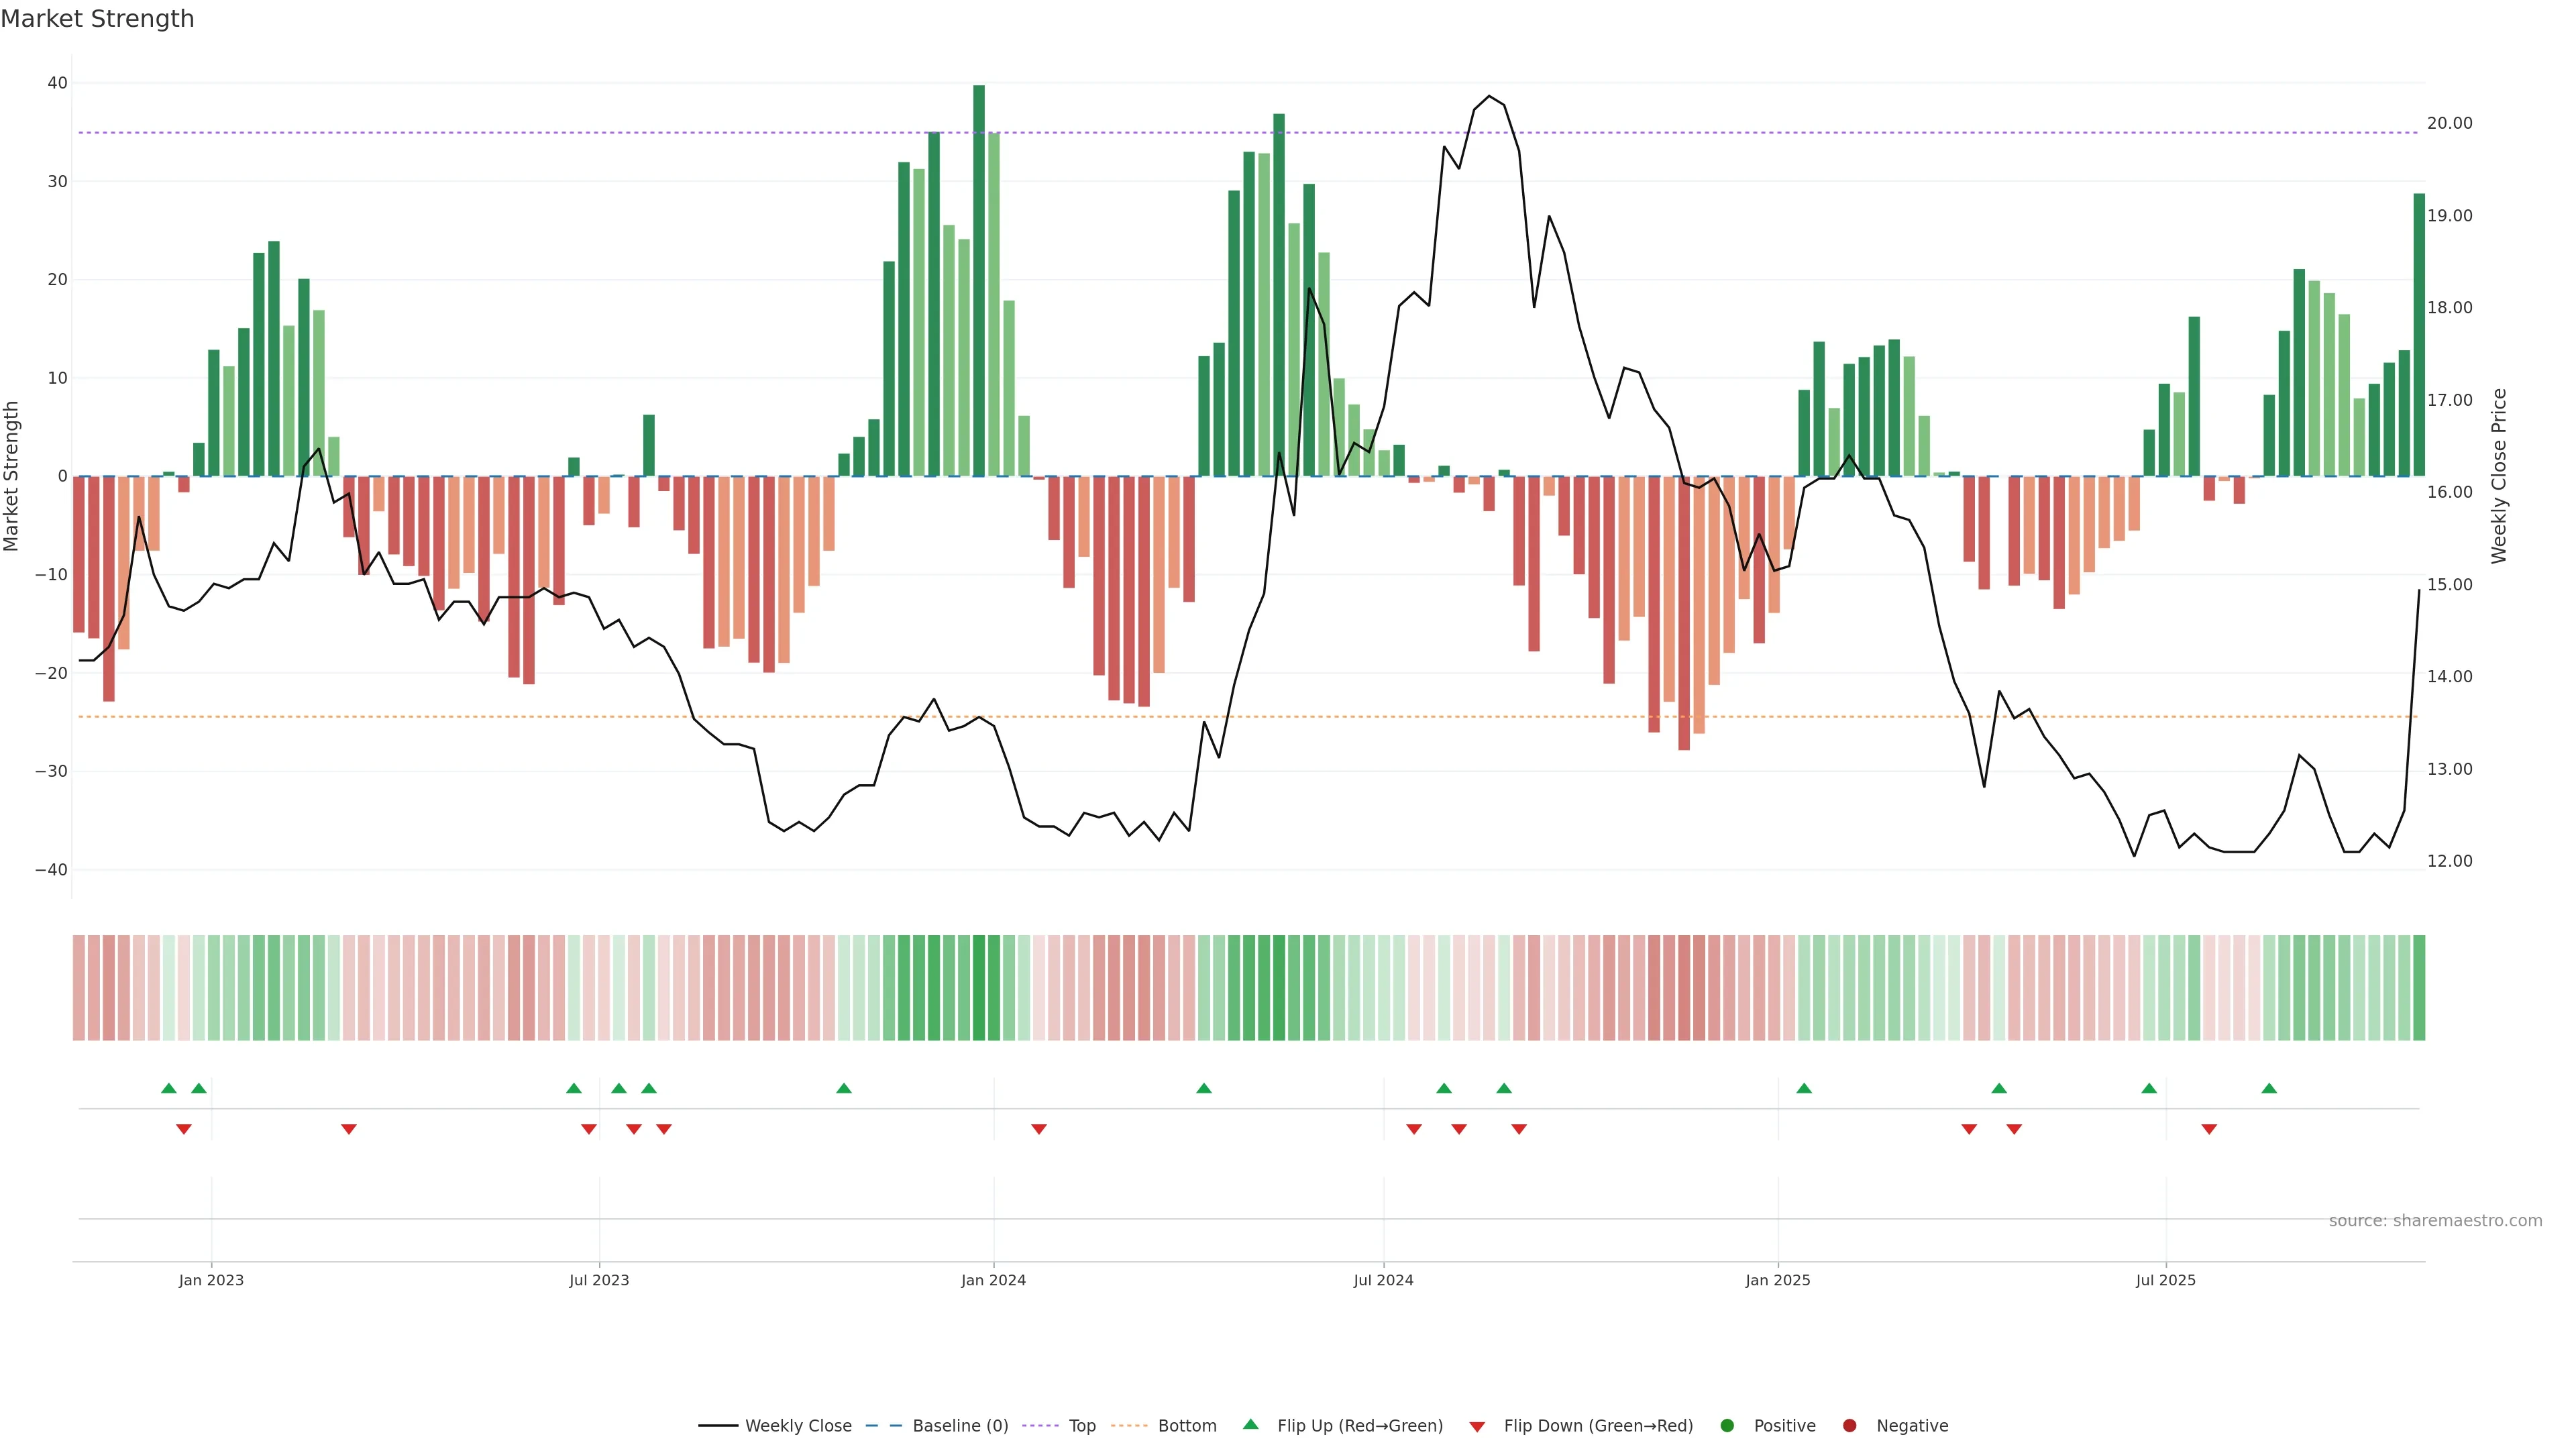Click the leftmost green Flip Up triangle marker
This screenshot has height=1449, width=2576.
tap(169, 1088)
